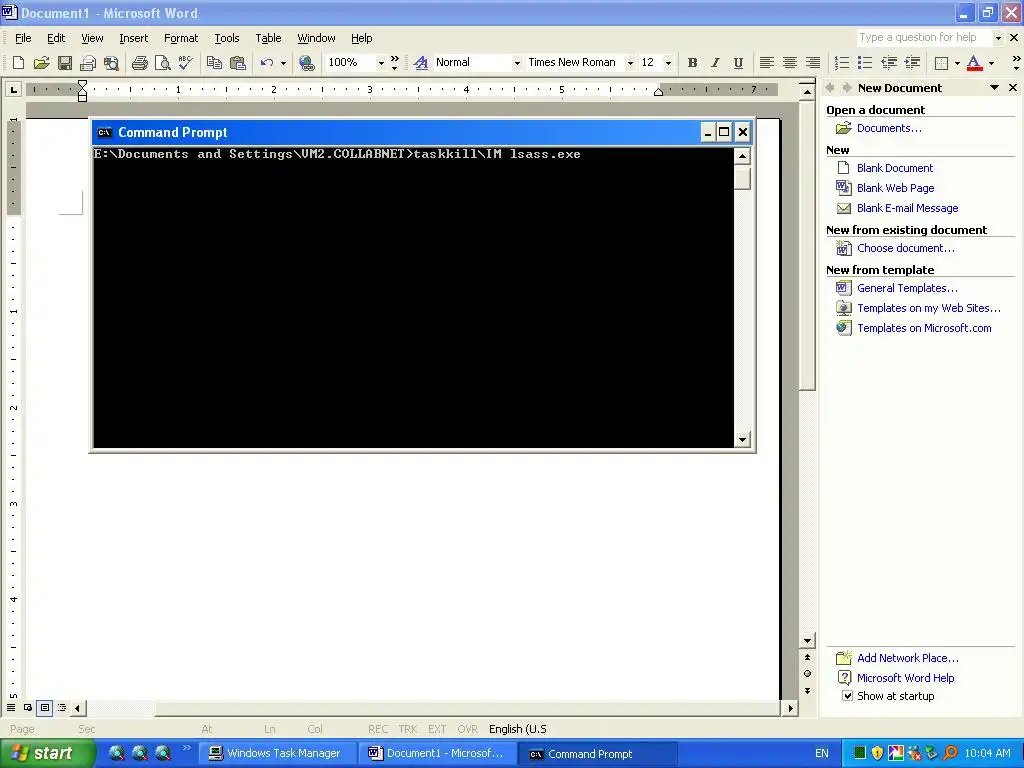
Task: Align text left
Action: [767, 63]
